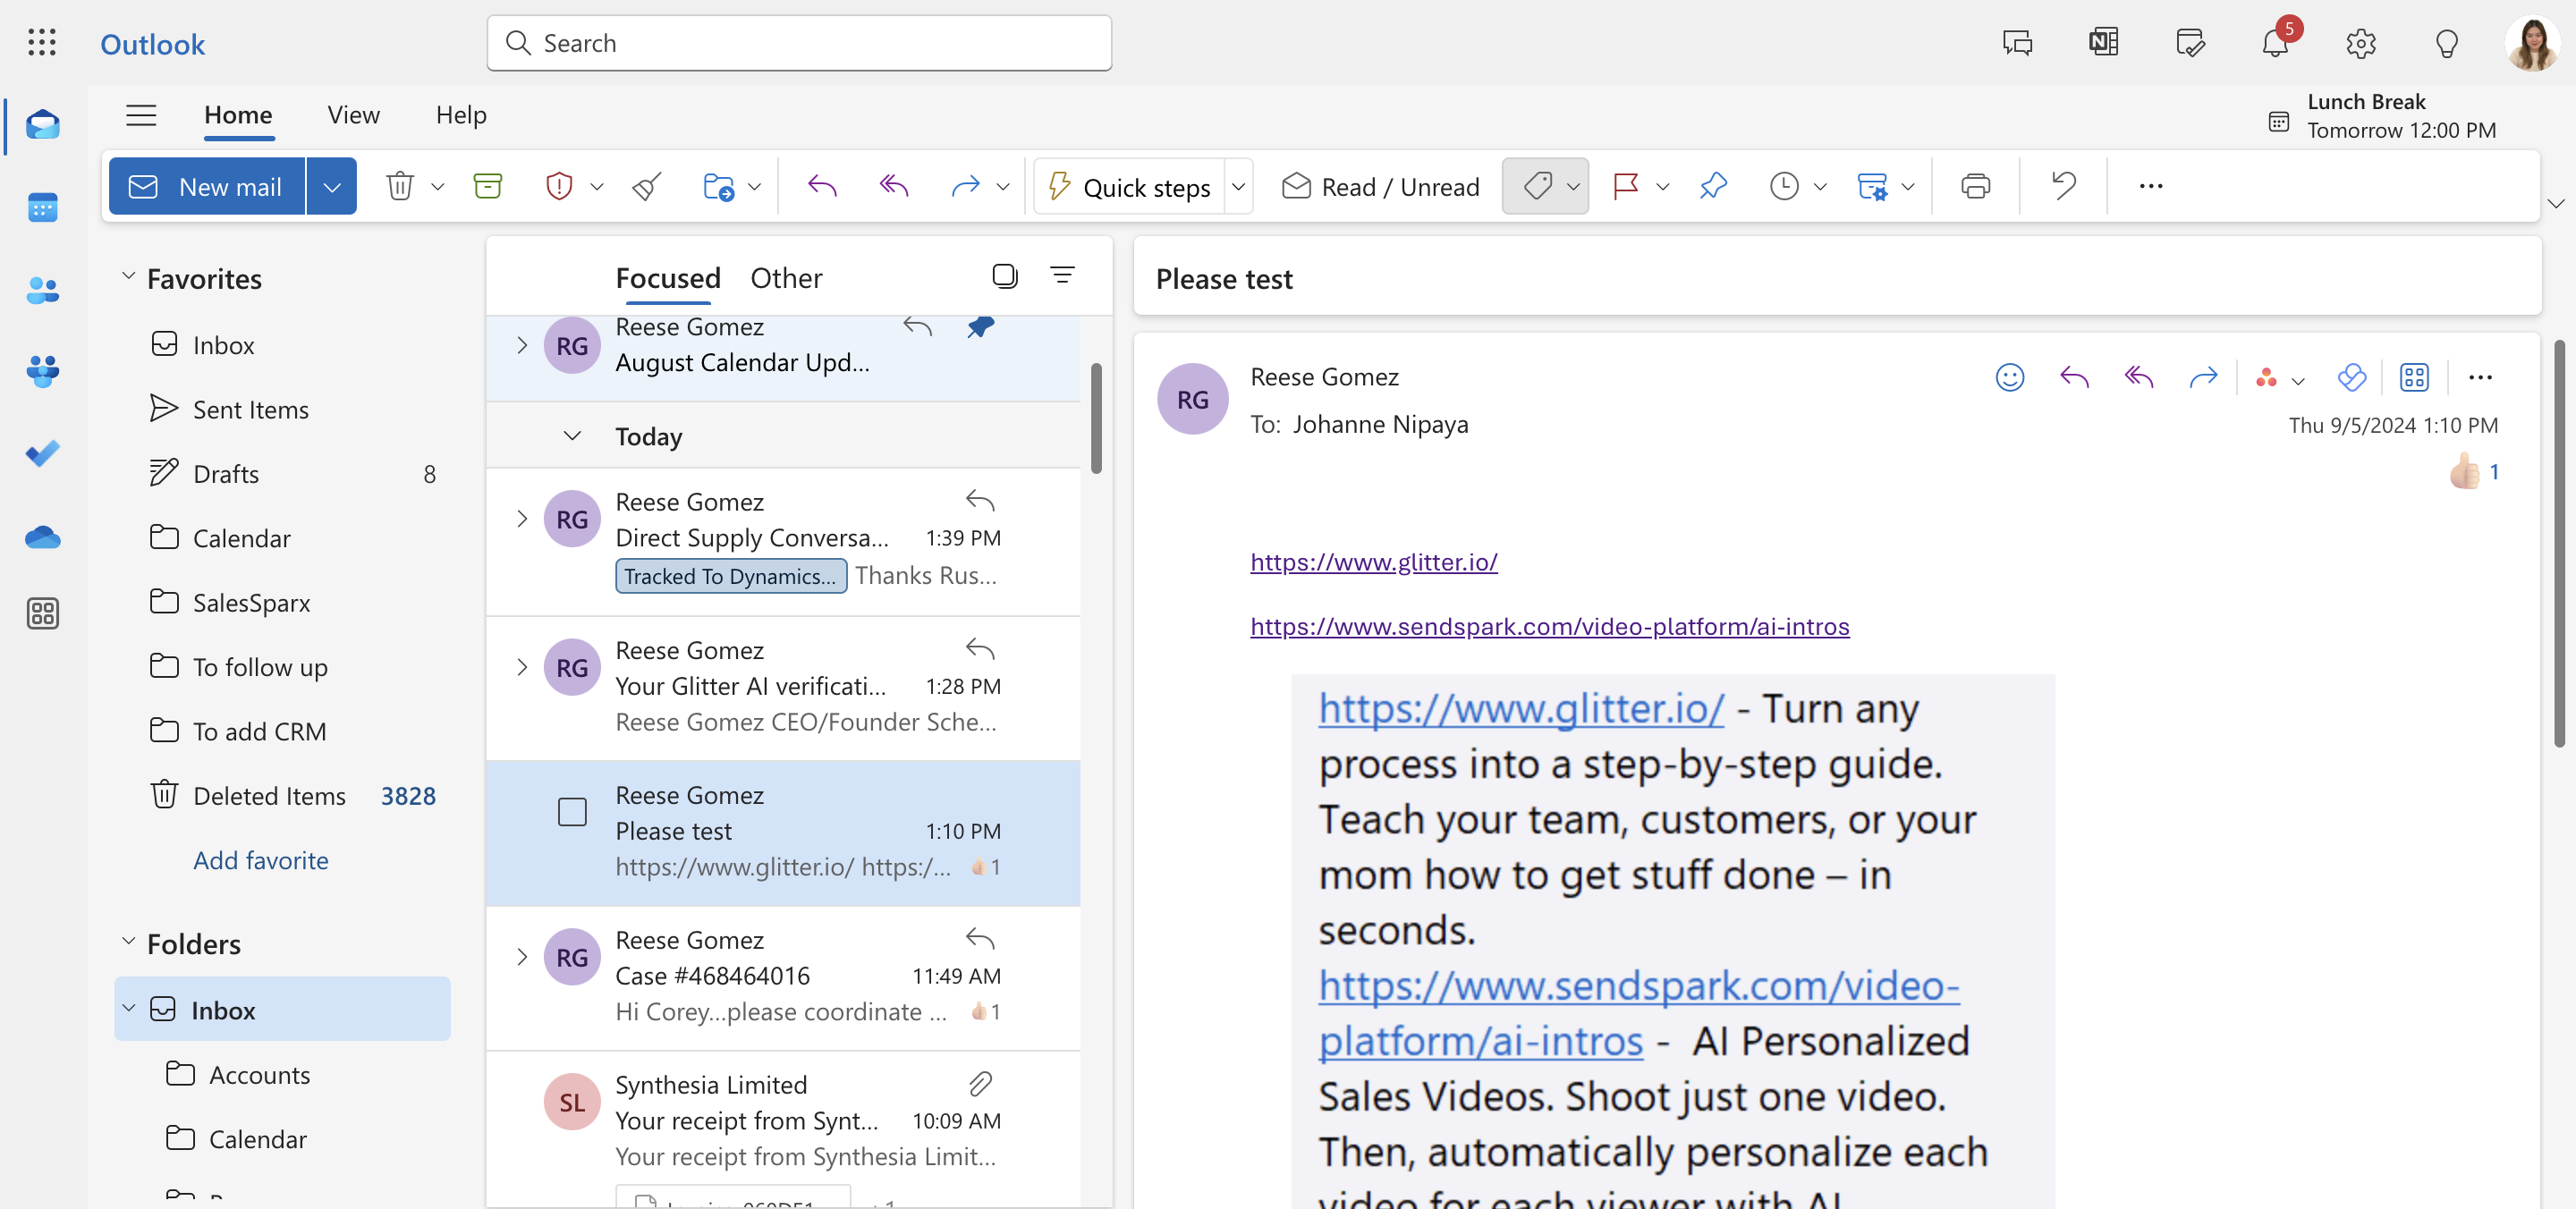Open Lunch Break upcoming event reminder
The width and height of the screenshot is (2576, 1209).
tap(2383, 116)
